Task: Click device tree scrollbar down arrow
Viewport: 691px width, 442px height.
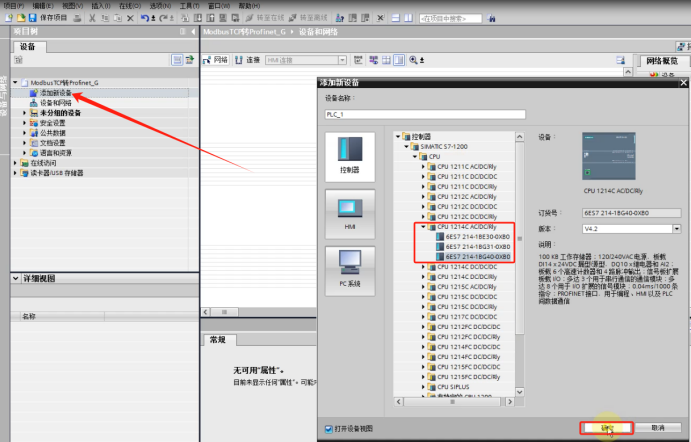Action: [520, 392]
